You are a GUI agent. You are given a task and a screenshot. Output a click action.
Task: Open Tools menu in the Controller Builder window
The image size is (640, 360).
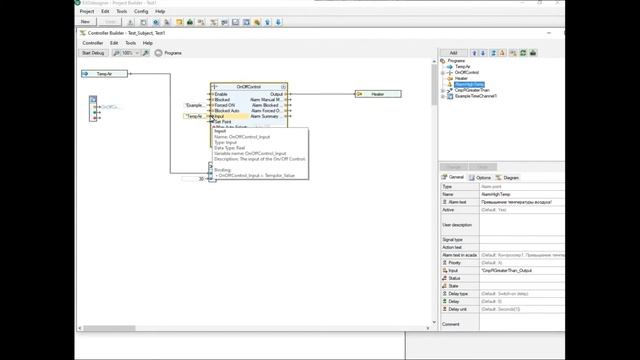click(131, 43)
